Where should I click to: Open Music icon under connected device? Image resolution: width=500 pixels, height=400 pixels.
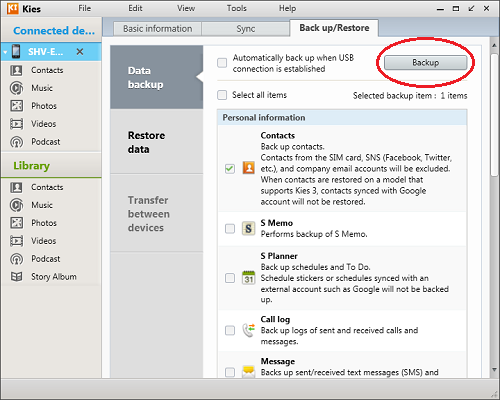[16, 88]
